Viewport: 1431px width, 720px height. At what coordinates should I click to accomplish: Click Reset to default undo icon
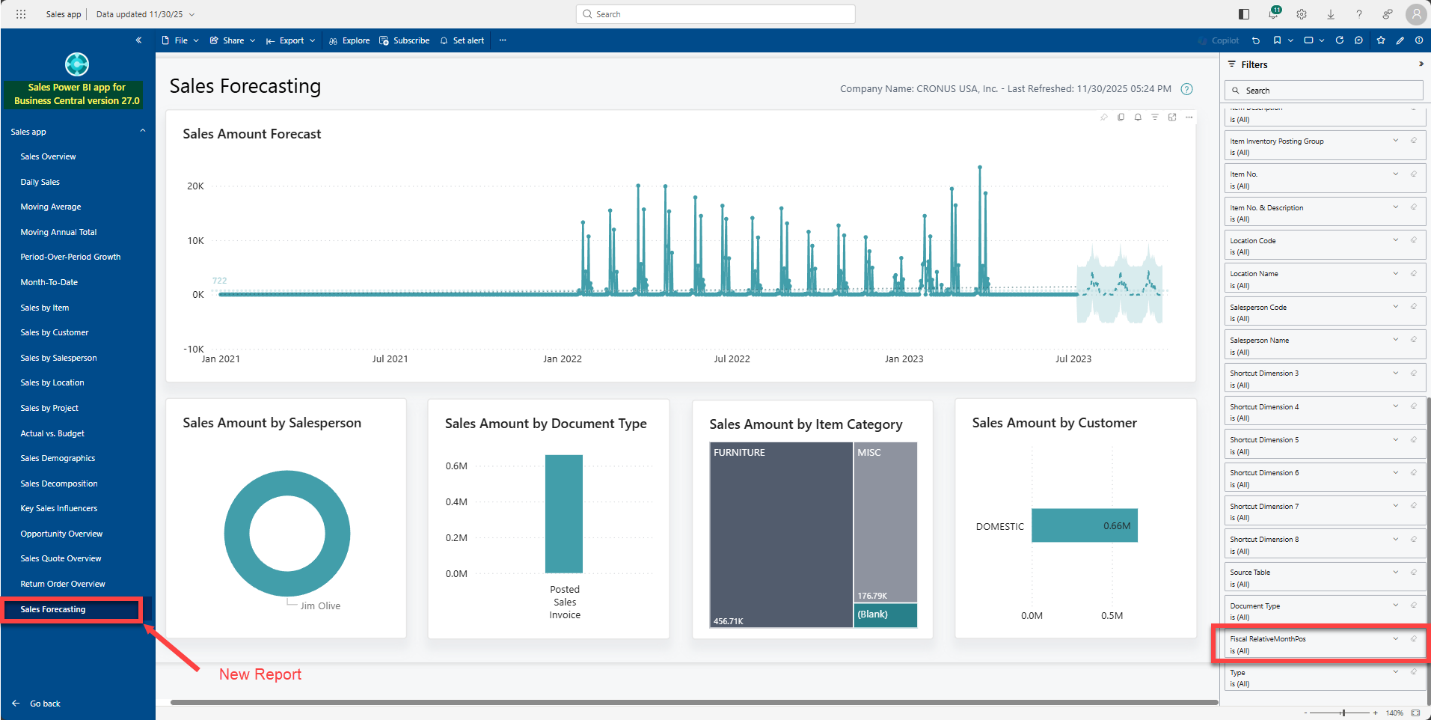(1256, 40)
